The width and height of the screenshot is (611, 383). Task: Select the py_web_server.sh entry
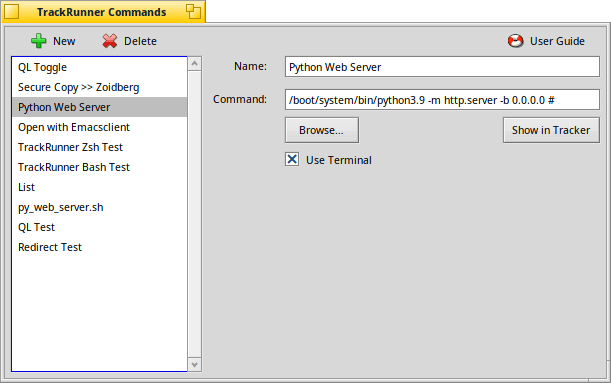coord(99,207)
